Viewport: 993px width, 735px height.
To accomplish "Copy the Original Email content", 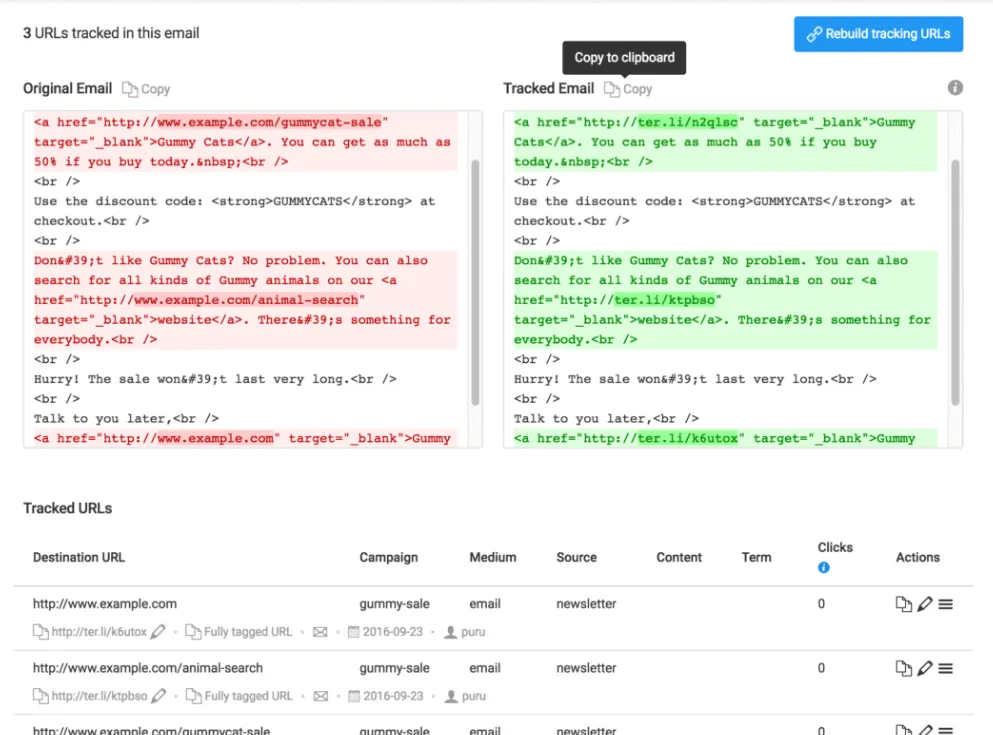I will coord(146,89).
